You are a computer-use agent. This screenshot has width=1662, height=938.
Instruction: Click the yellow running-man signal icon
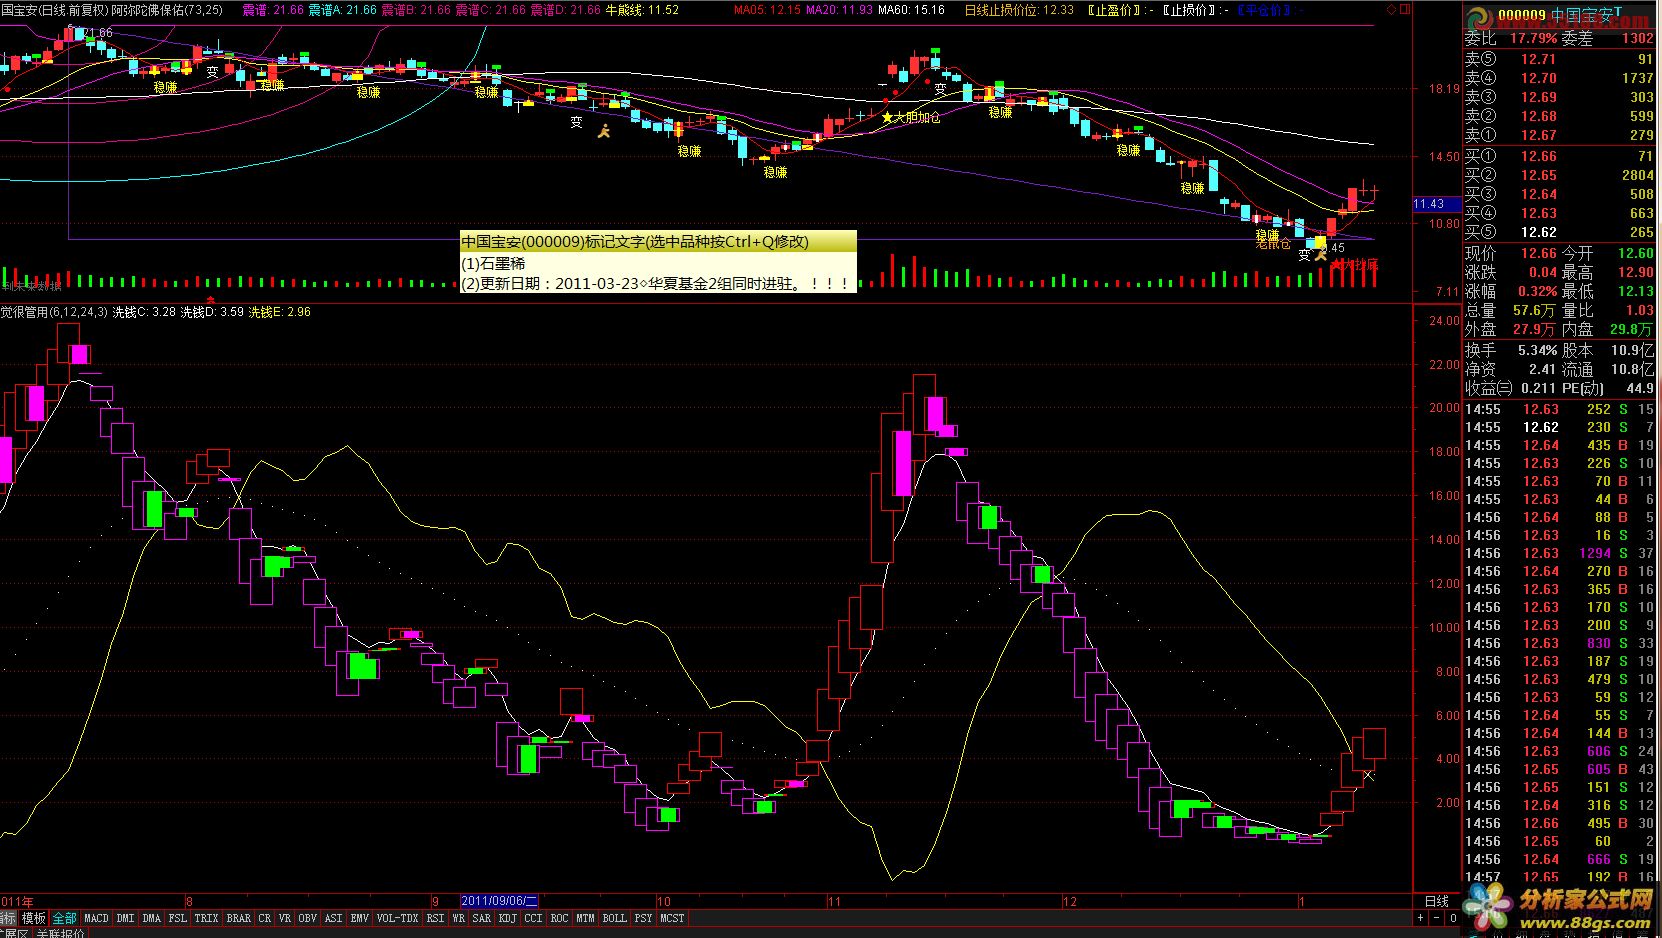point(604,130)
